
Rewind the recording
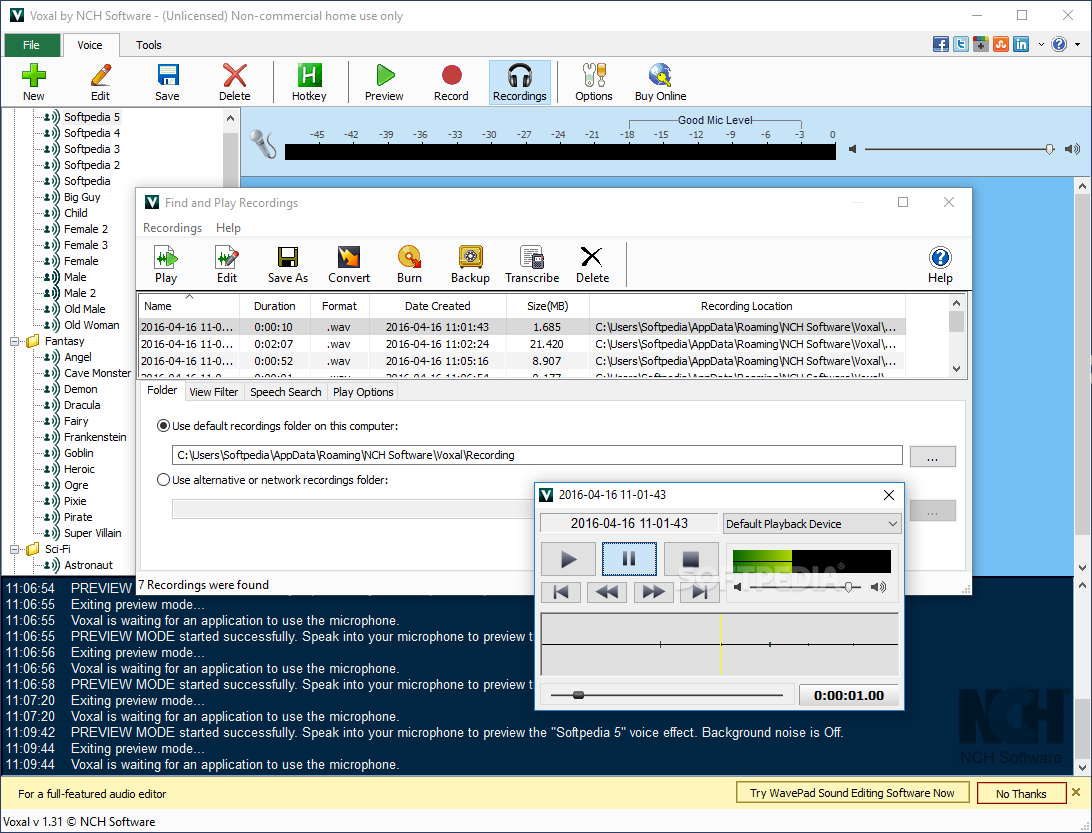607,592
